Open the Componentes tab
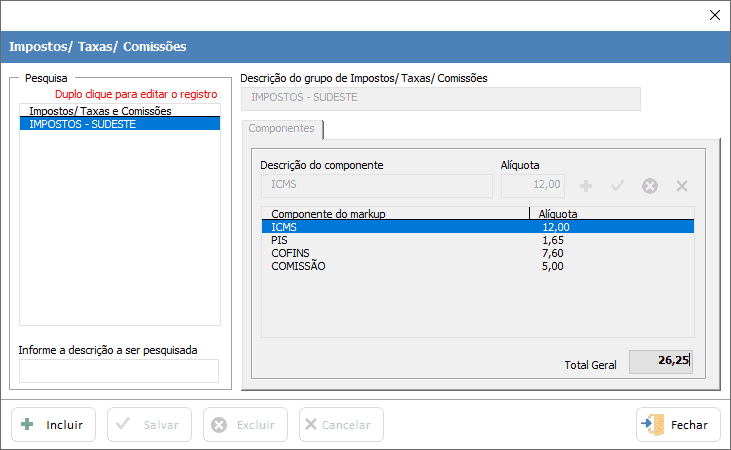This screenshot has height=450, width=731. click(282, 128)
